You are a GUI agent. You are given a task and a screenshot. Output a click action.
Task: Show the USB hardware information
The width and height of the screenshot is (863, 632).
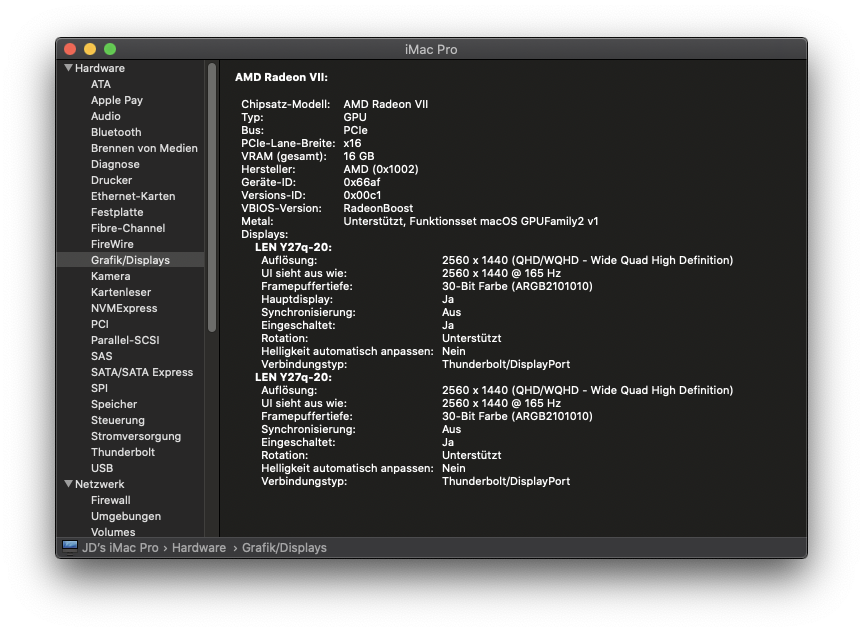coord(102,468)
